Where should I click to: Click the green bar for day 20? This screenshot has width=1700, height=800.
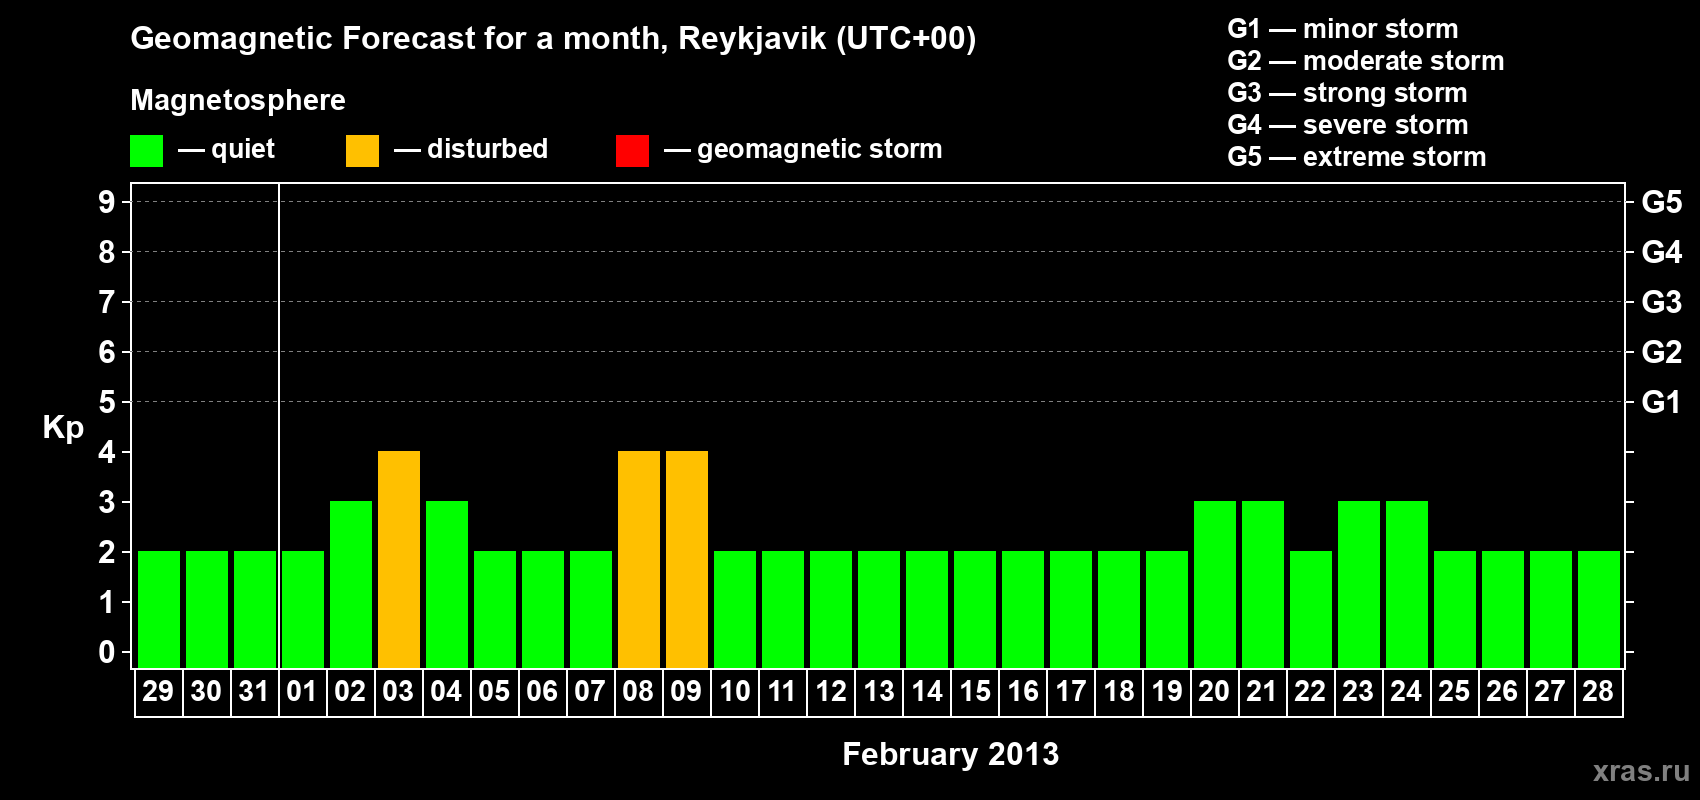coord(1215,584)
